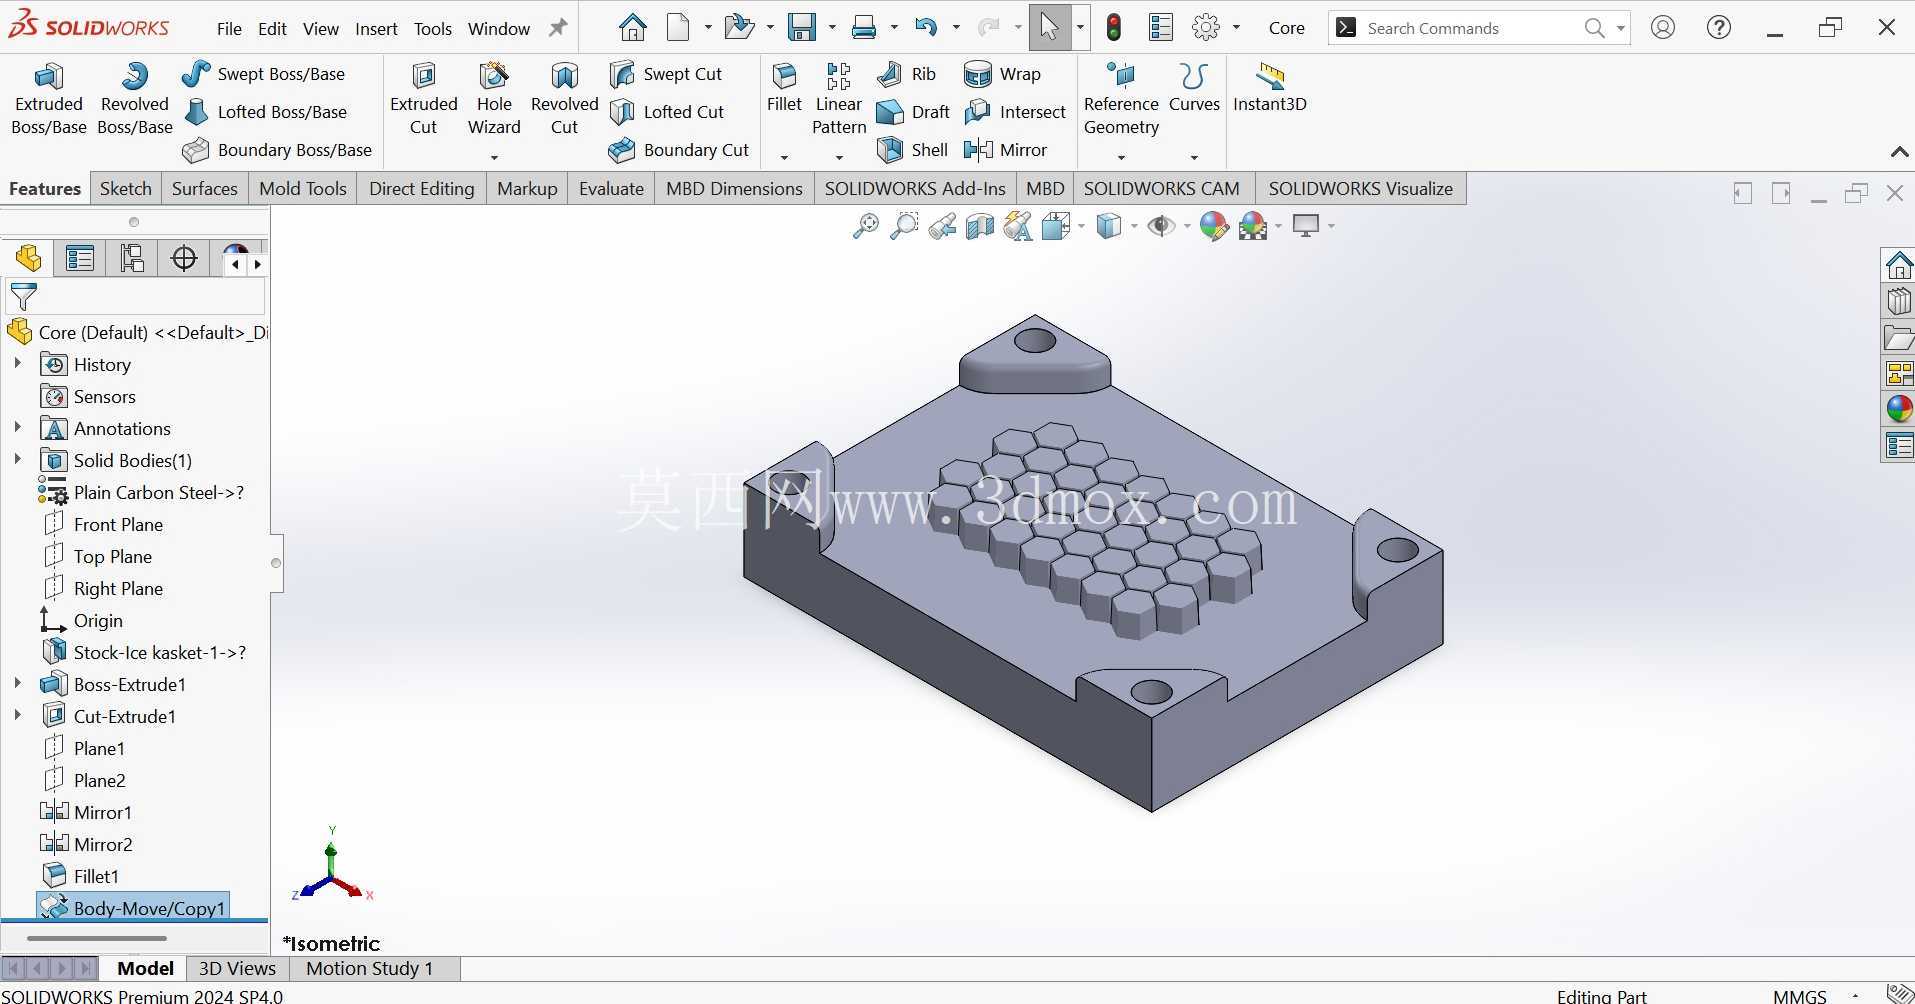The width and height of the screenshot is (1915, 1004).
Task: Switch to ConfigurationManager tab icon
Action: point(132,259)
